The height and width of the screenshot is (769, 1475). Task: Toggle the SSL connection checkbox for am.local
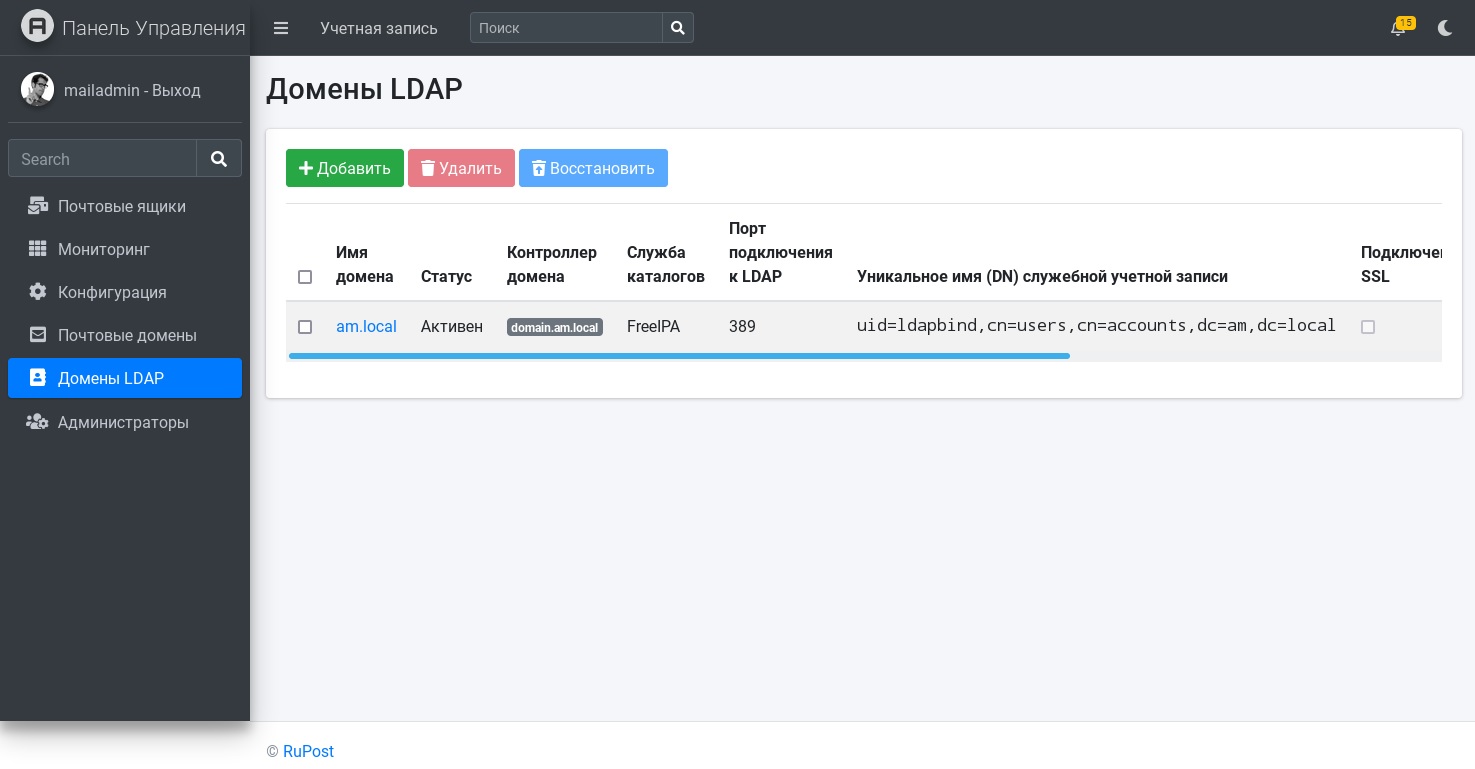click(1368, 327)
